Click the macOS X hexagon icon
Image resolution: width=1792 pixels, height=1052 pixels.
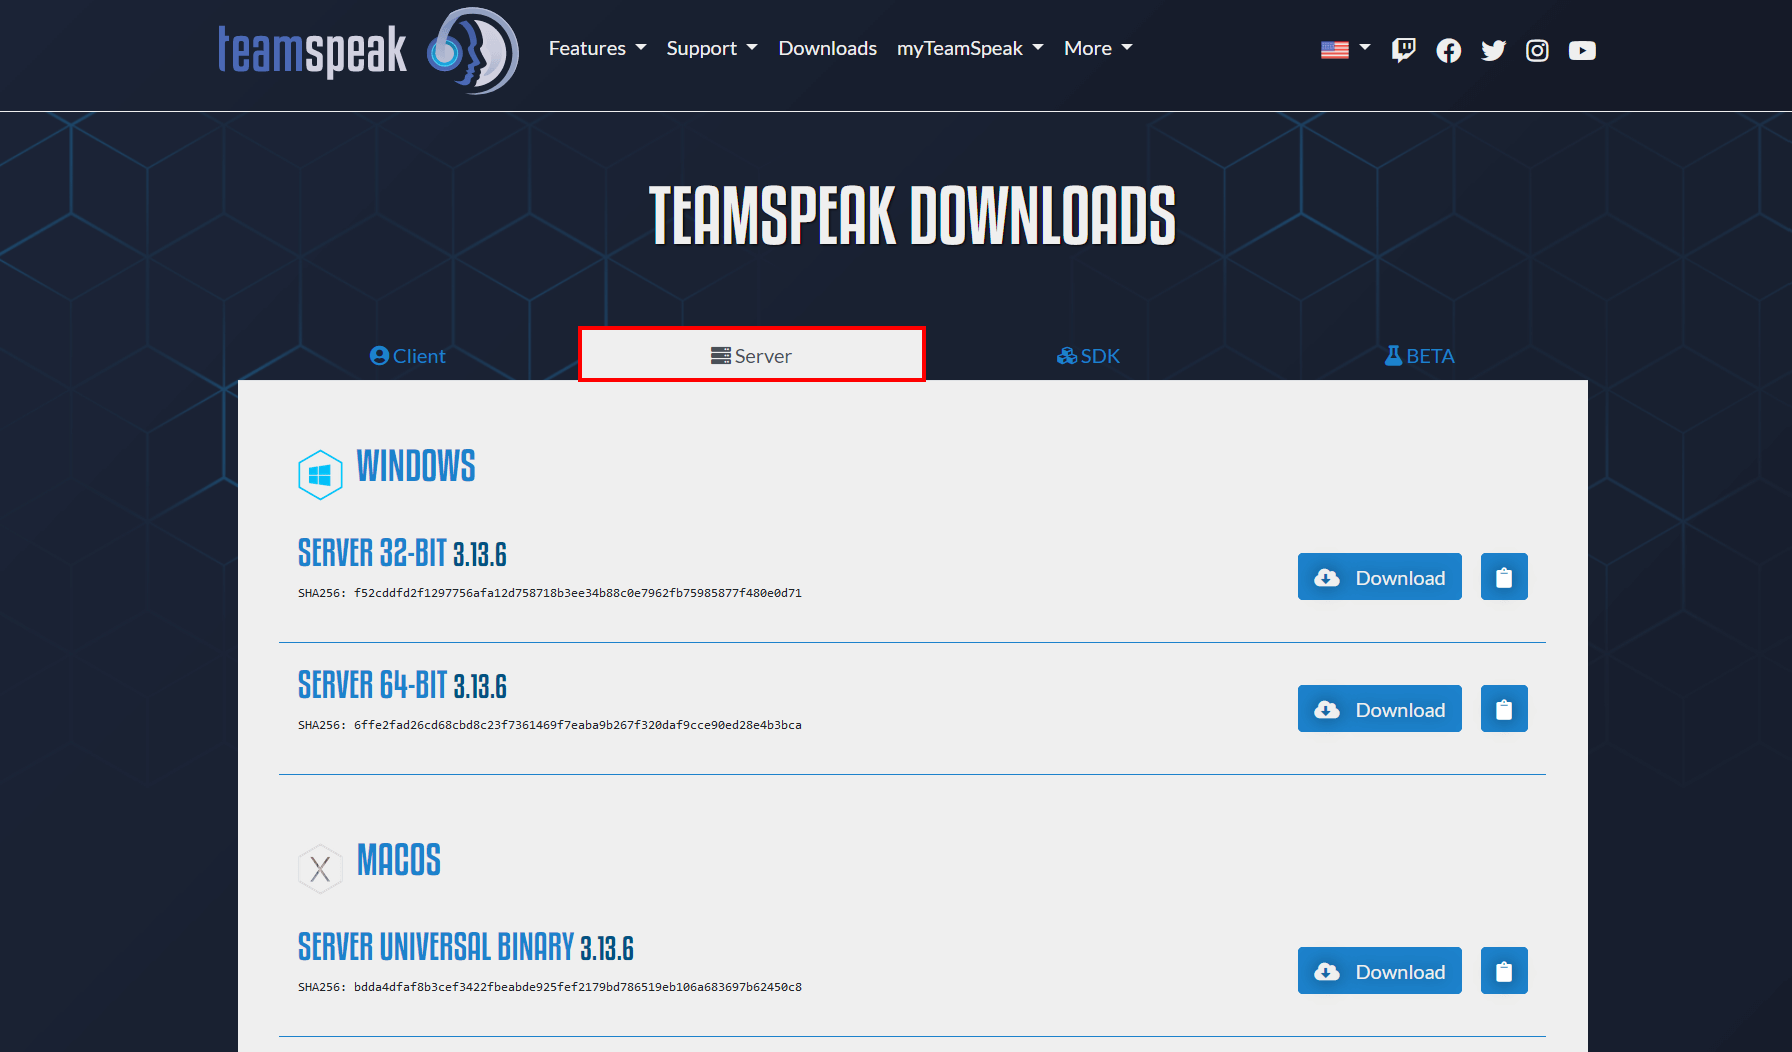[320, 869]
